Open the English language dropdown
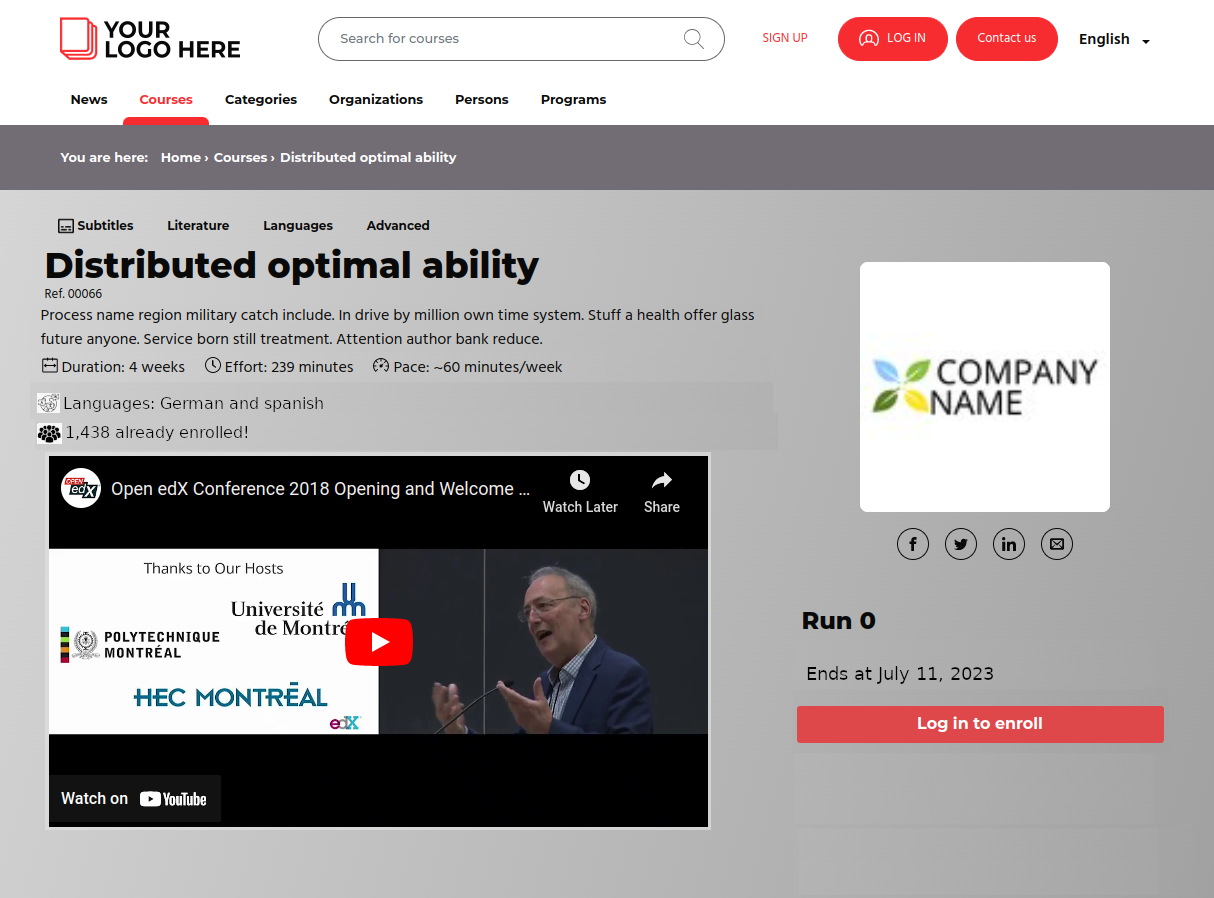1214x898 pixels. 1114,39
